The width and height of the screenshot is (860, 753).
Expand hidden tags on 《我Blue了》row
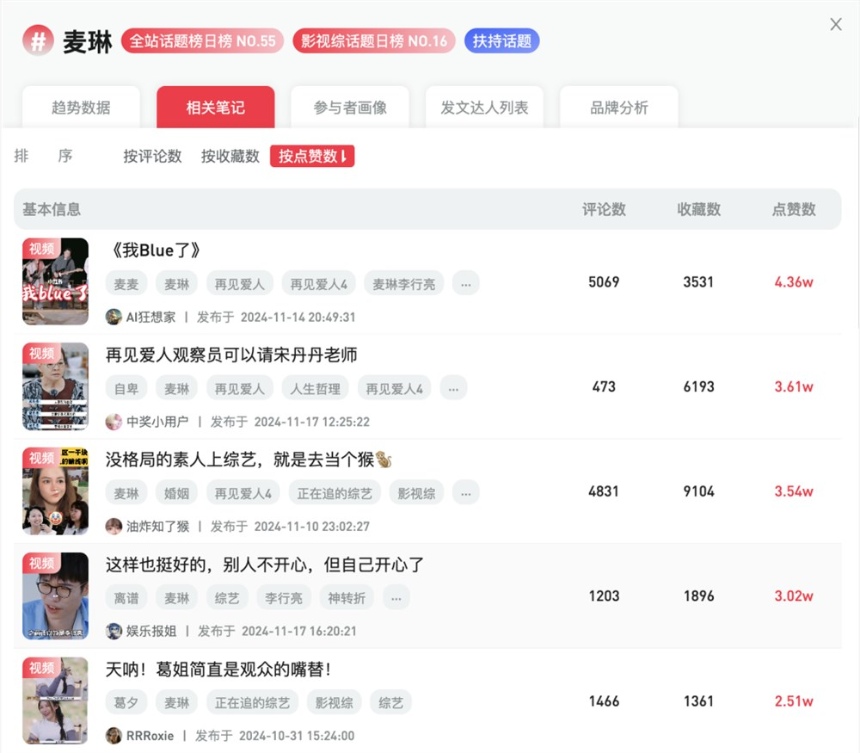click(466, 283)
